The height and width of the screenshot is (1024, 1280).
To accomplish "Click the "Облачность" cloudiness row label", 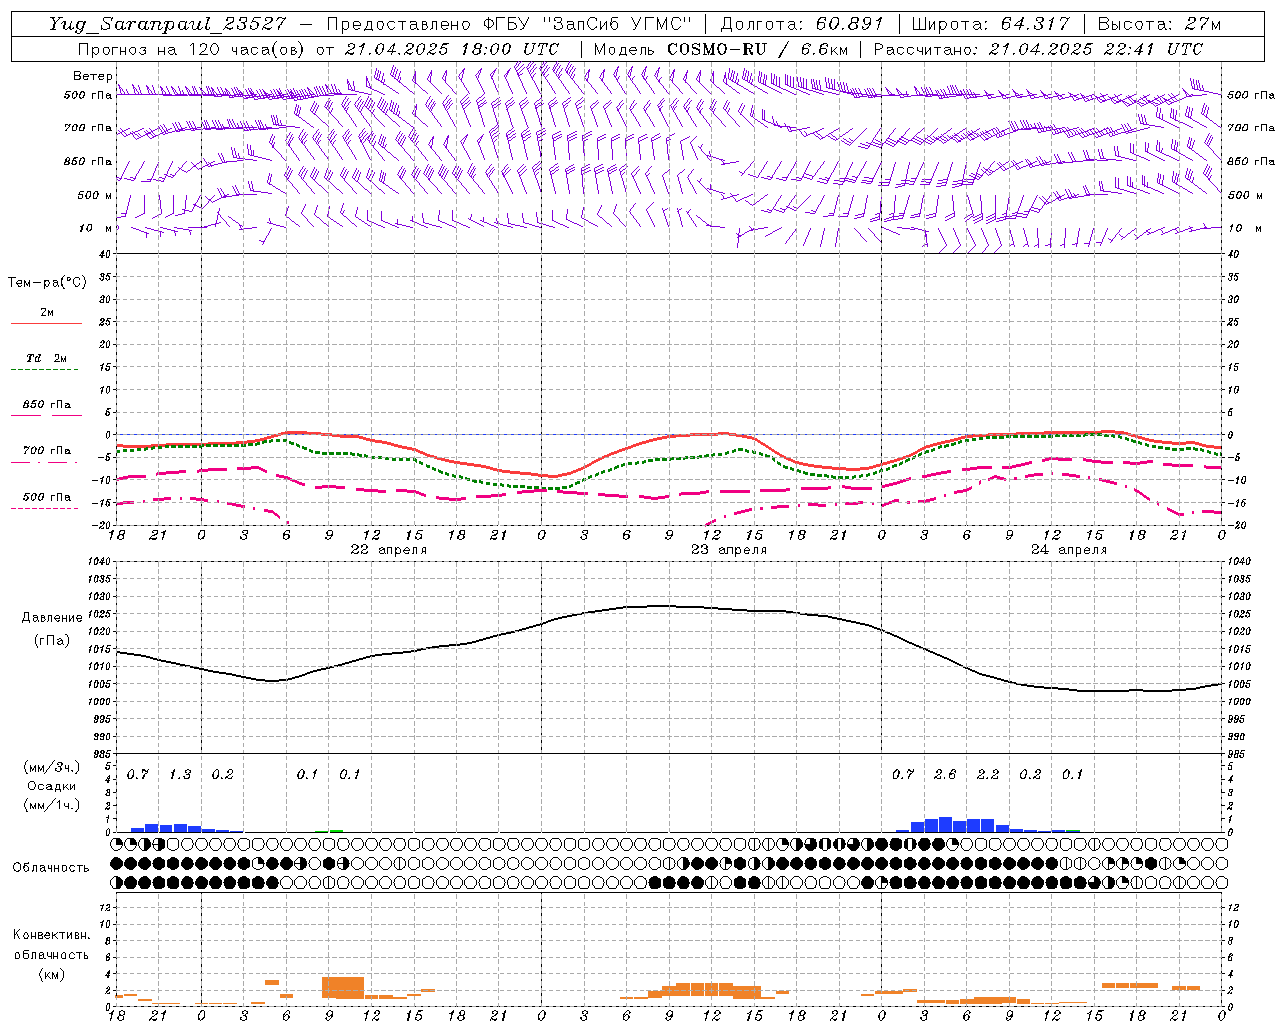I will [x=51, y=868].
